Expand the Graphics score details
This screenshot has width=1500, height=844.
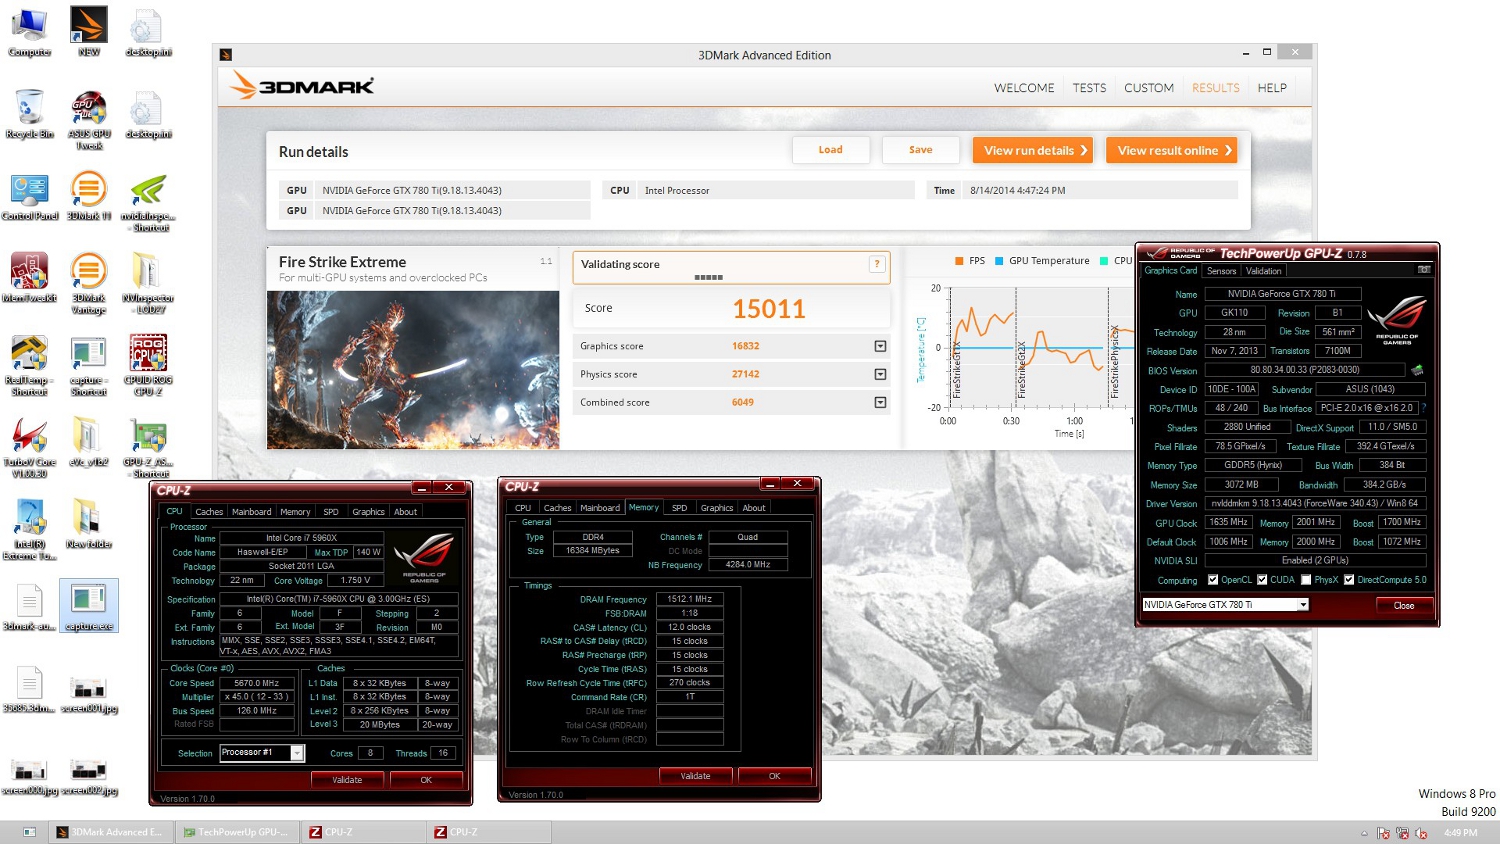point(880,346)
